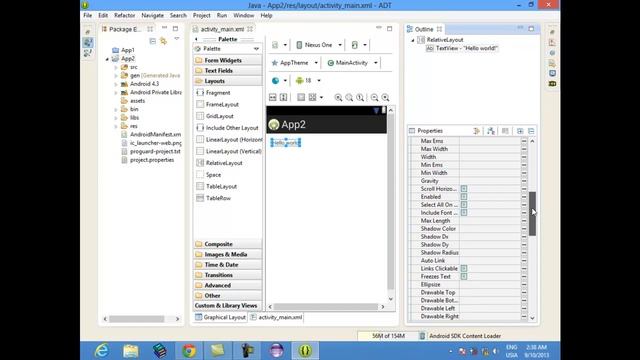Click the design canvas horizontal scrollbar
This screenshot has width=640, height=360.
pyautogui.click(x=326, y=307)
